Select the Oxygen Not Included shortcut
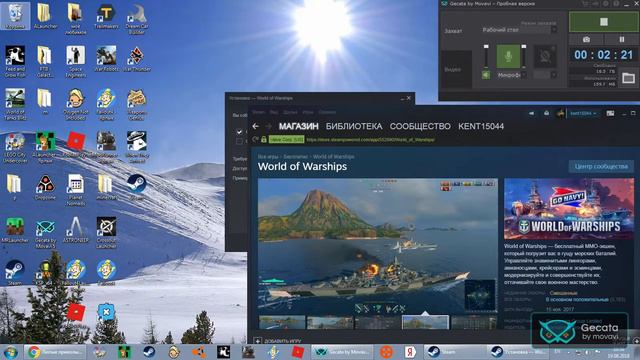 point(76,104)
